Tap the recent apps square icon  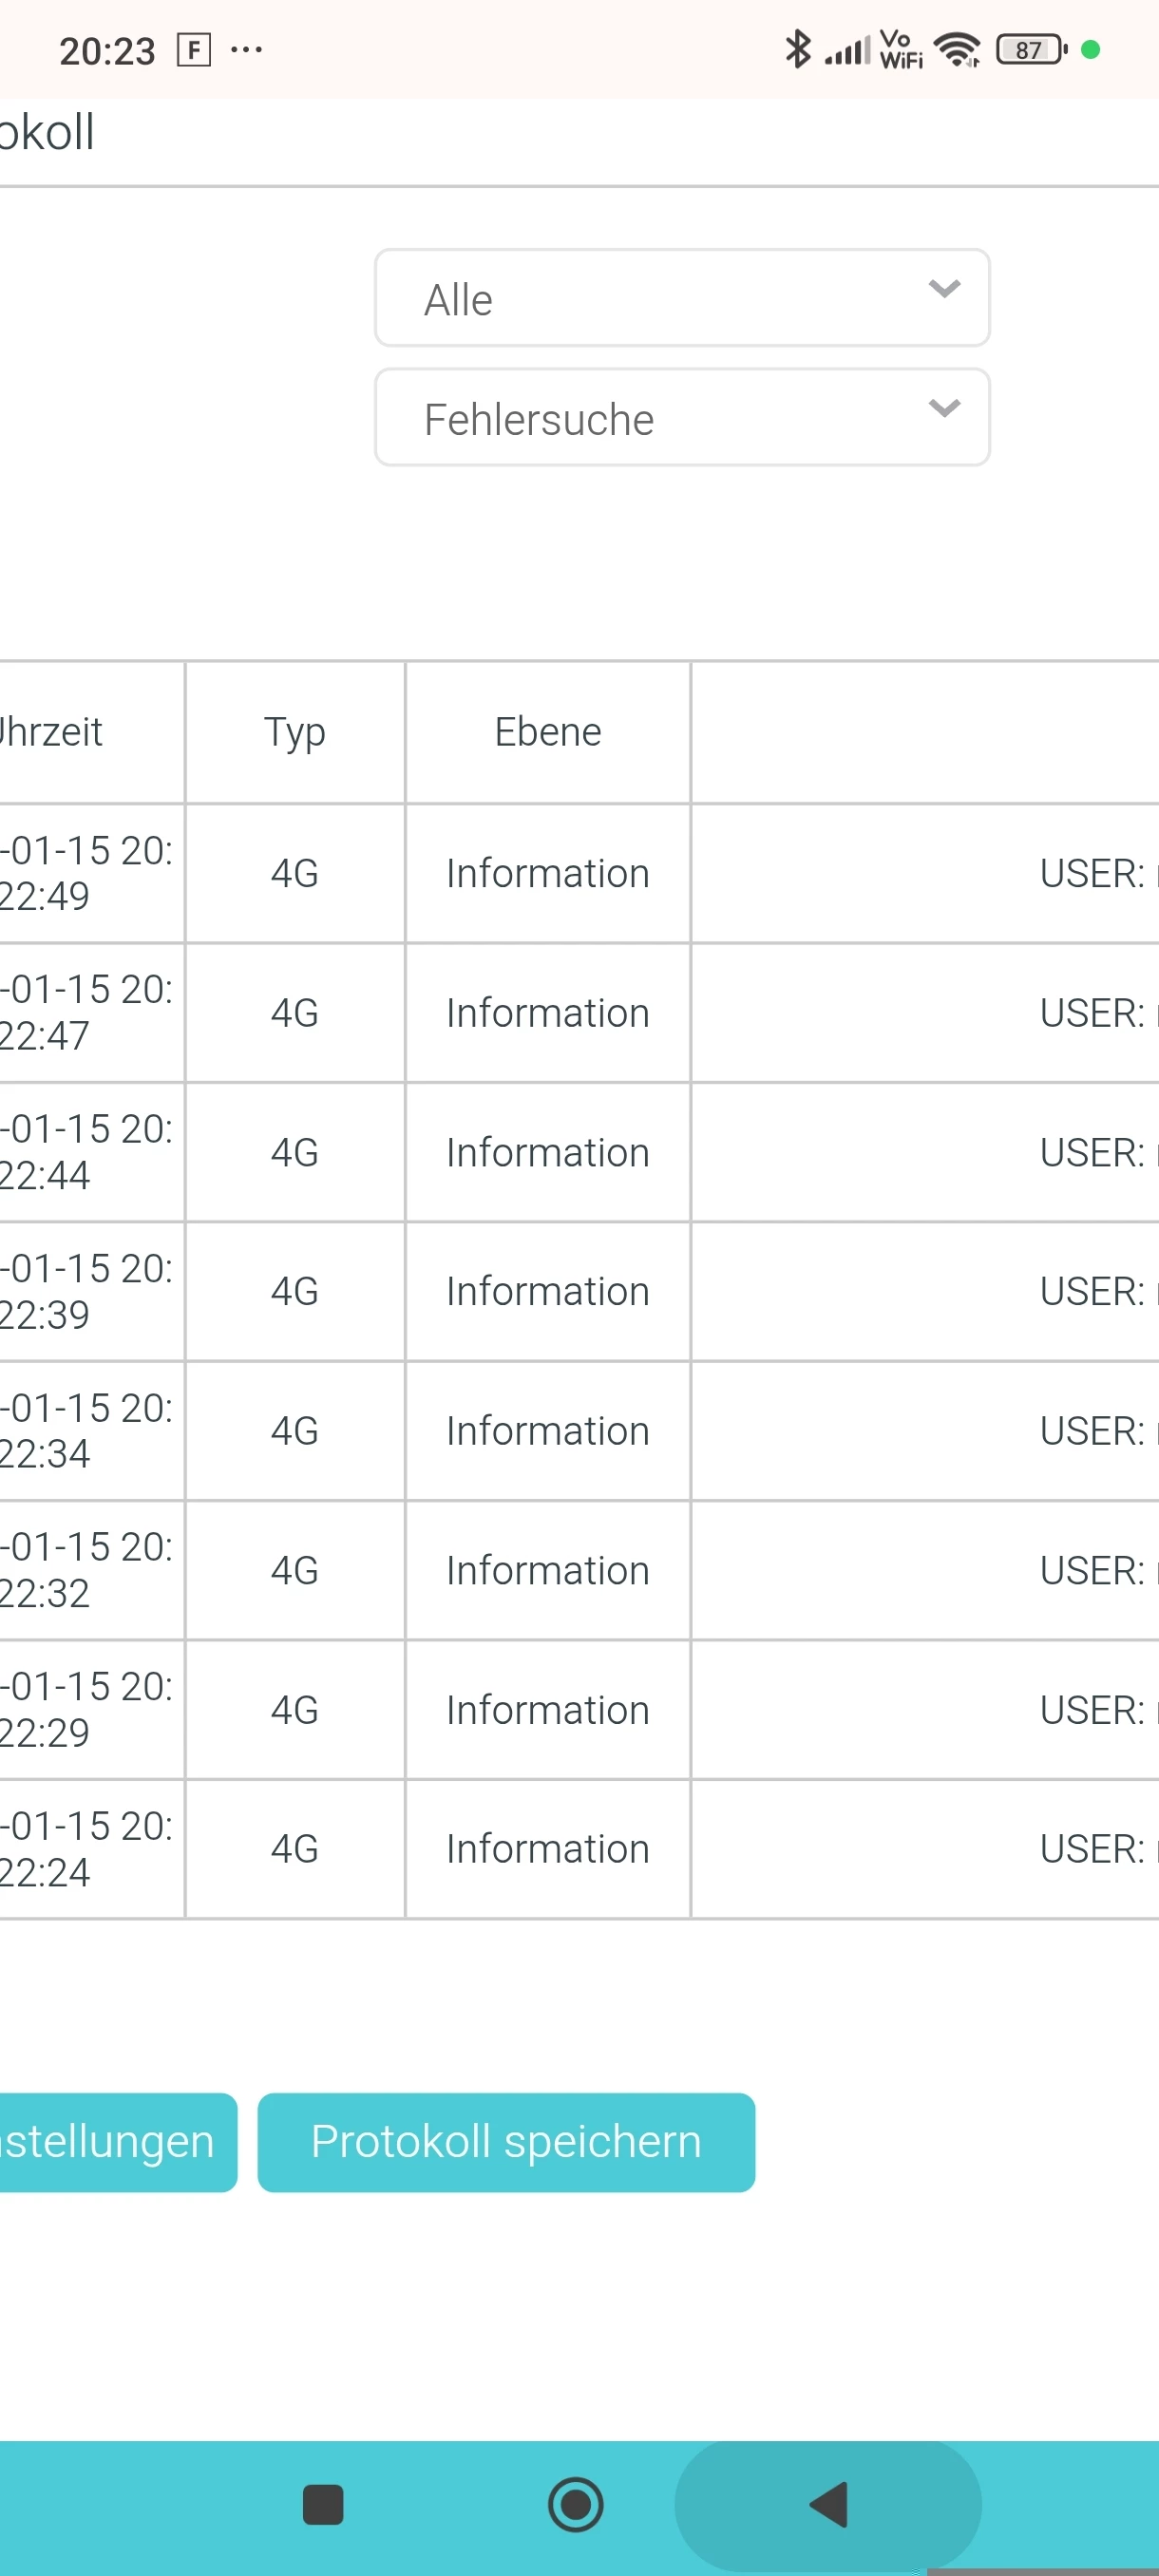pyautogui.click(x=322, y=2505)
